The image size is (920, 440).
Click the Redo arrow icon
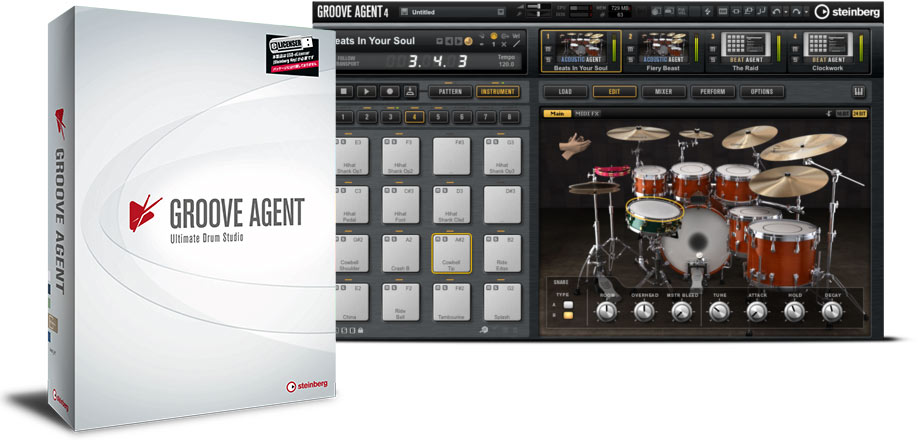(x=796, y=11)
